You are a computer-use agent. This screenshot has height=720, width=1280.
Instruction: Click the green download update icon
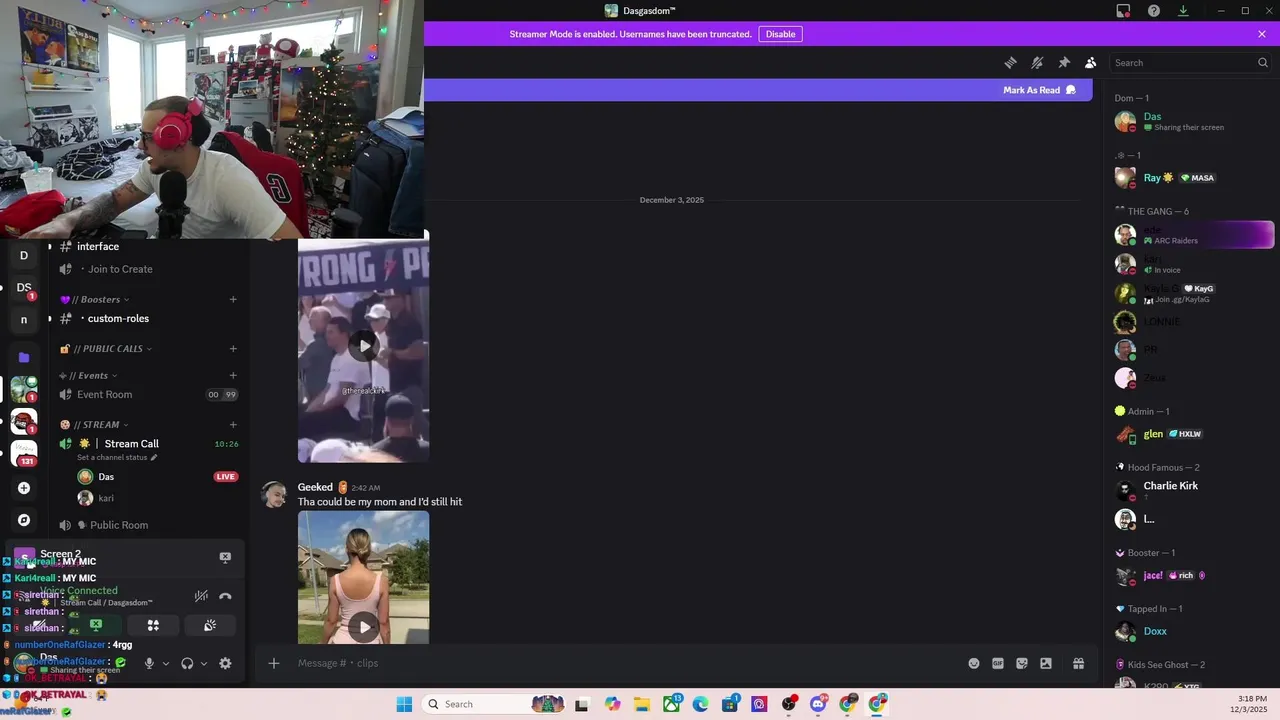pos(1183,11)
